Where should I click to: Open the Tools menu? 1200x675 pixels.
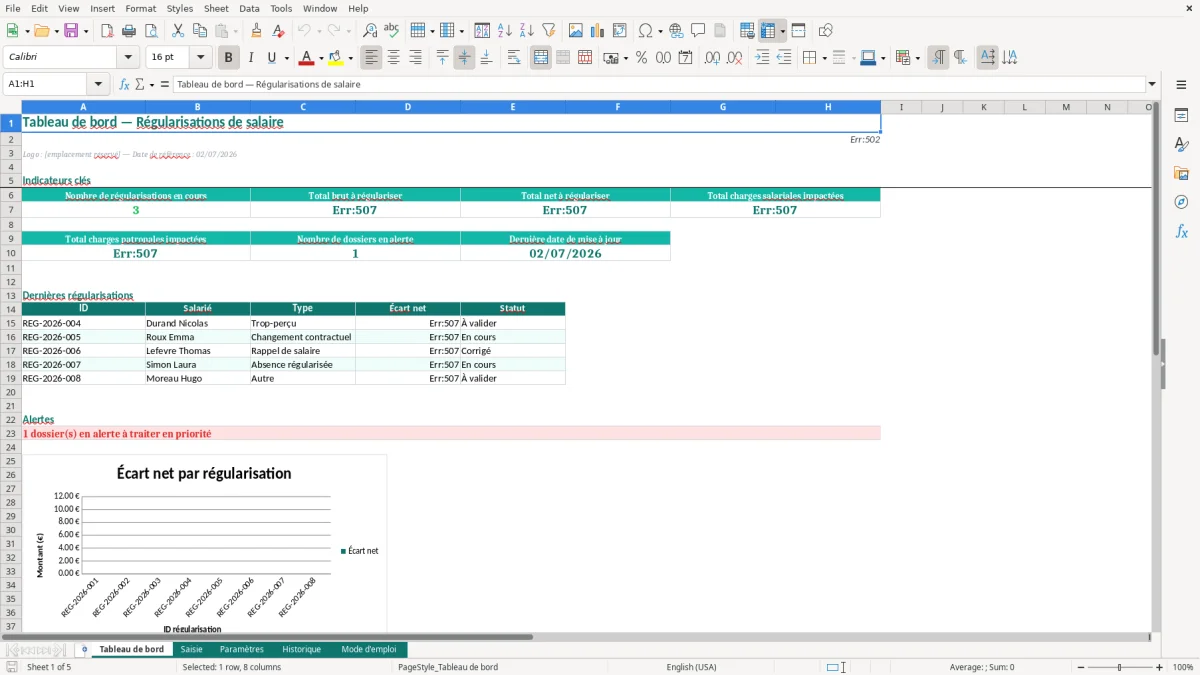281,8
